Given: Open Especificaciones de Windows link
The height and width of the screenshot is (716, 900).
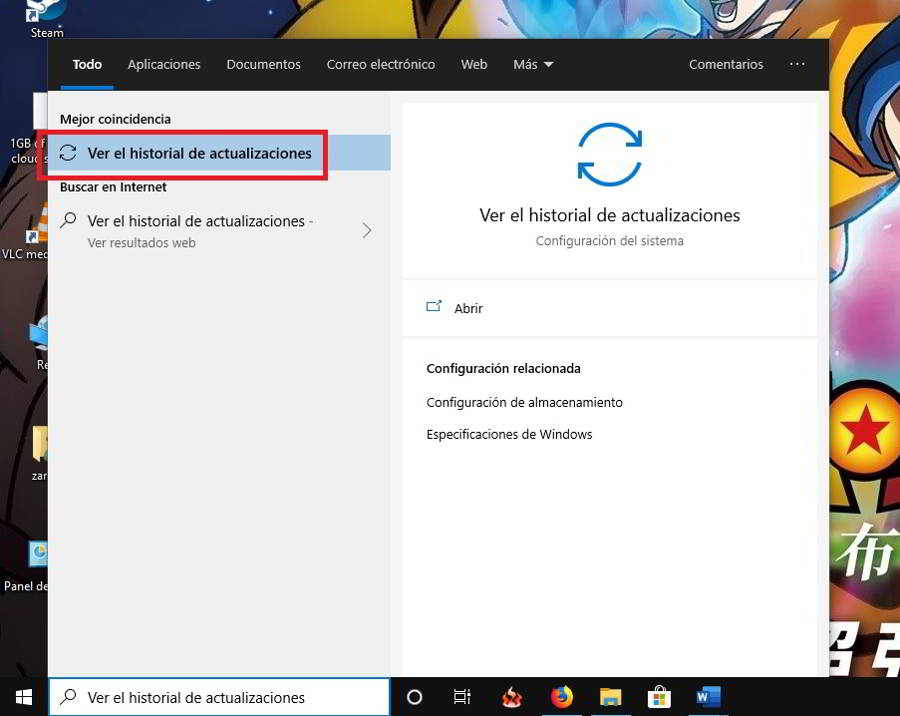Looking at the screenshot, I should 509,434.
